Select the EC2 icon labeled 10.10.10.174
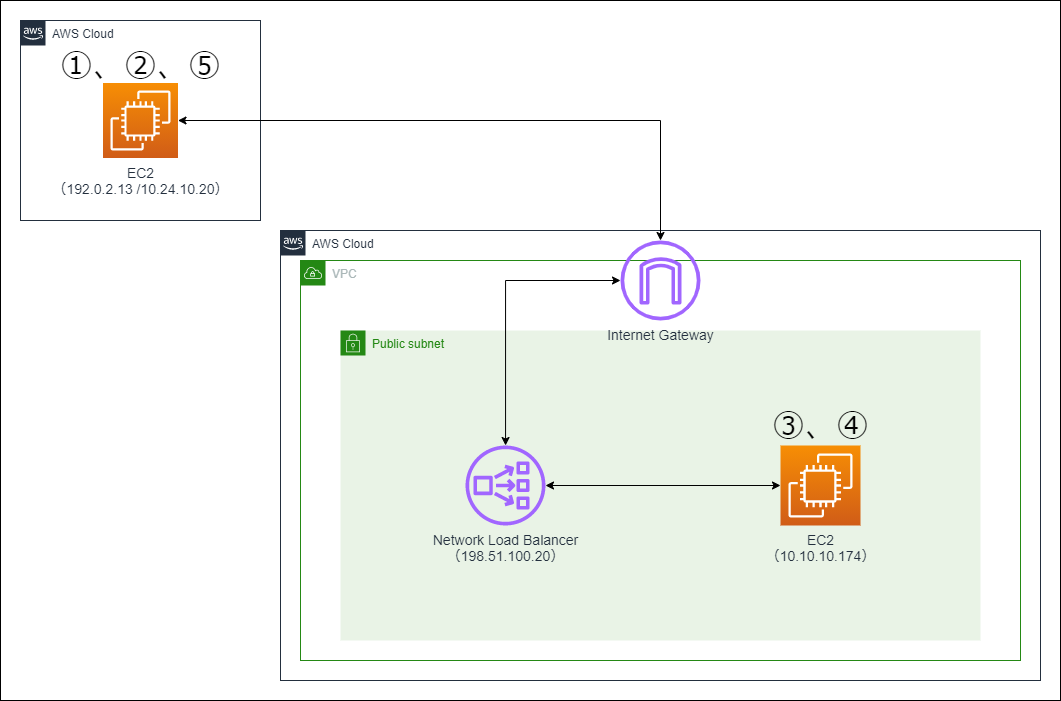The height and width of the screenshot is (701, 1061). pos(819,485)
